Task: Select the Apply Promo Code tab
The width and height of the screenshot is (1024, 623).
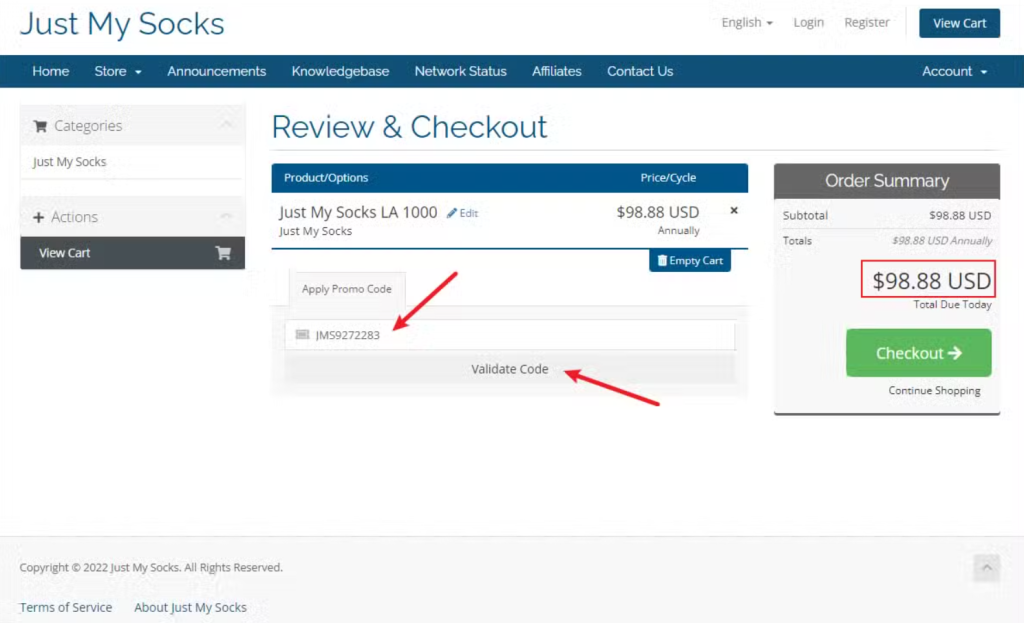Action: point(347,289)
